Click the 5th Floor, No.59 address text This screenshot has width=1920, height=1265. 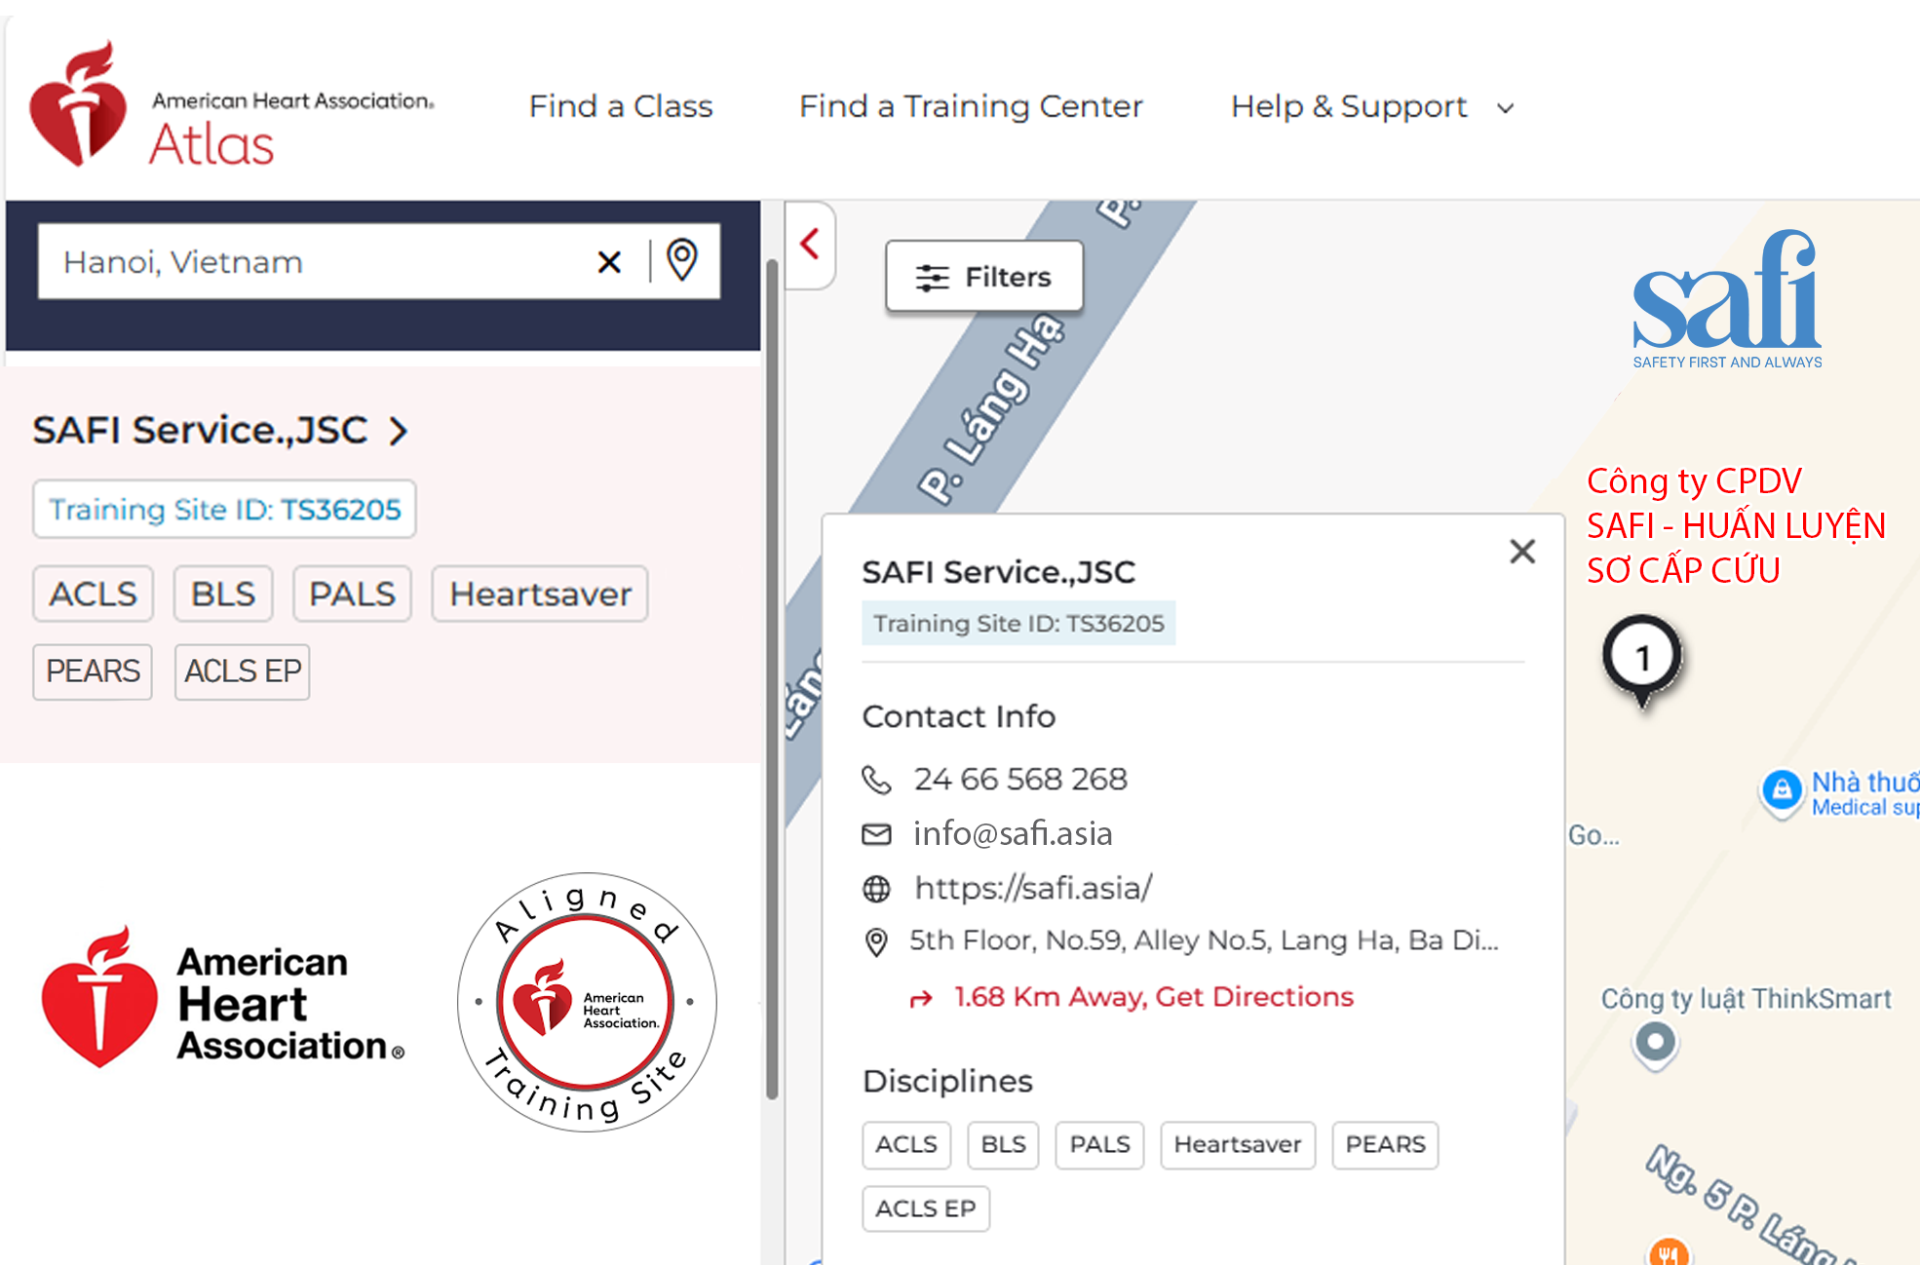[x=1204, y=941]
